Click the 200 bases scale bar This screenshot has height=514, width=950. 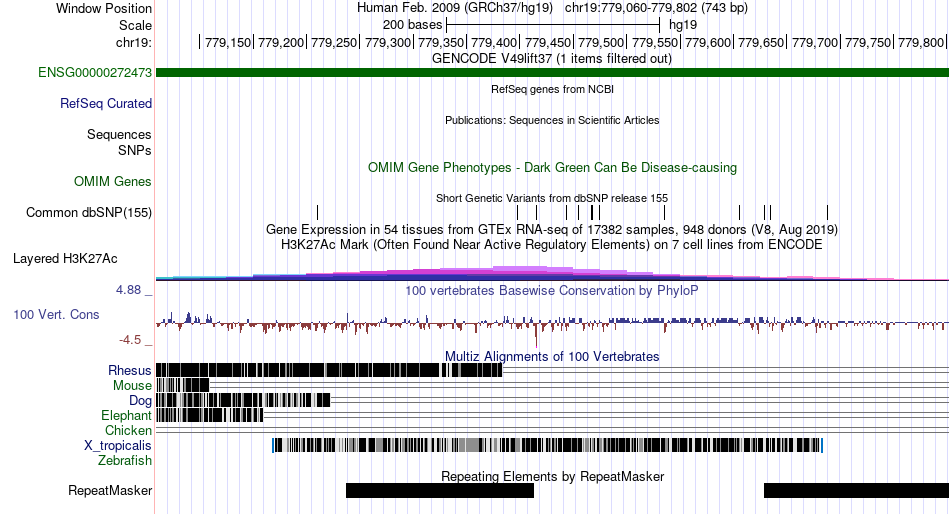553,25
